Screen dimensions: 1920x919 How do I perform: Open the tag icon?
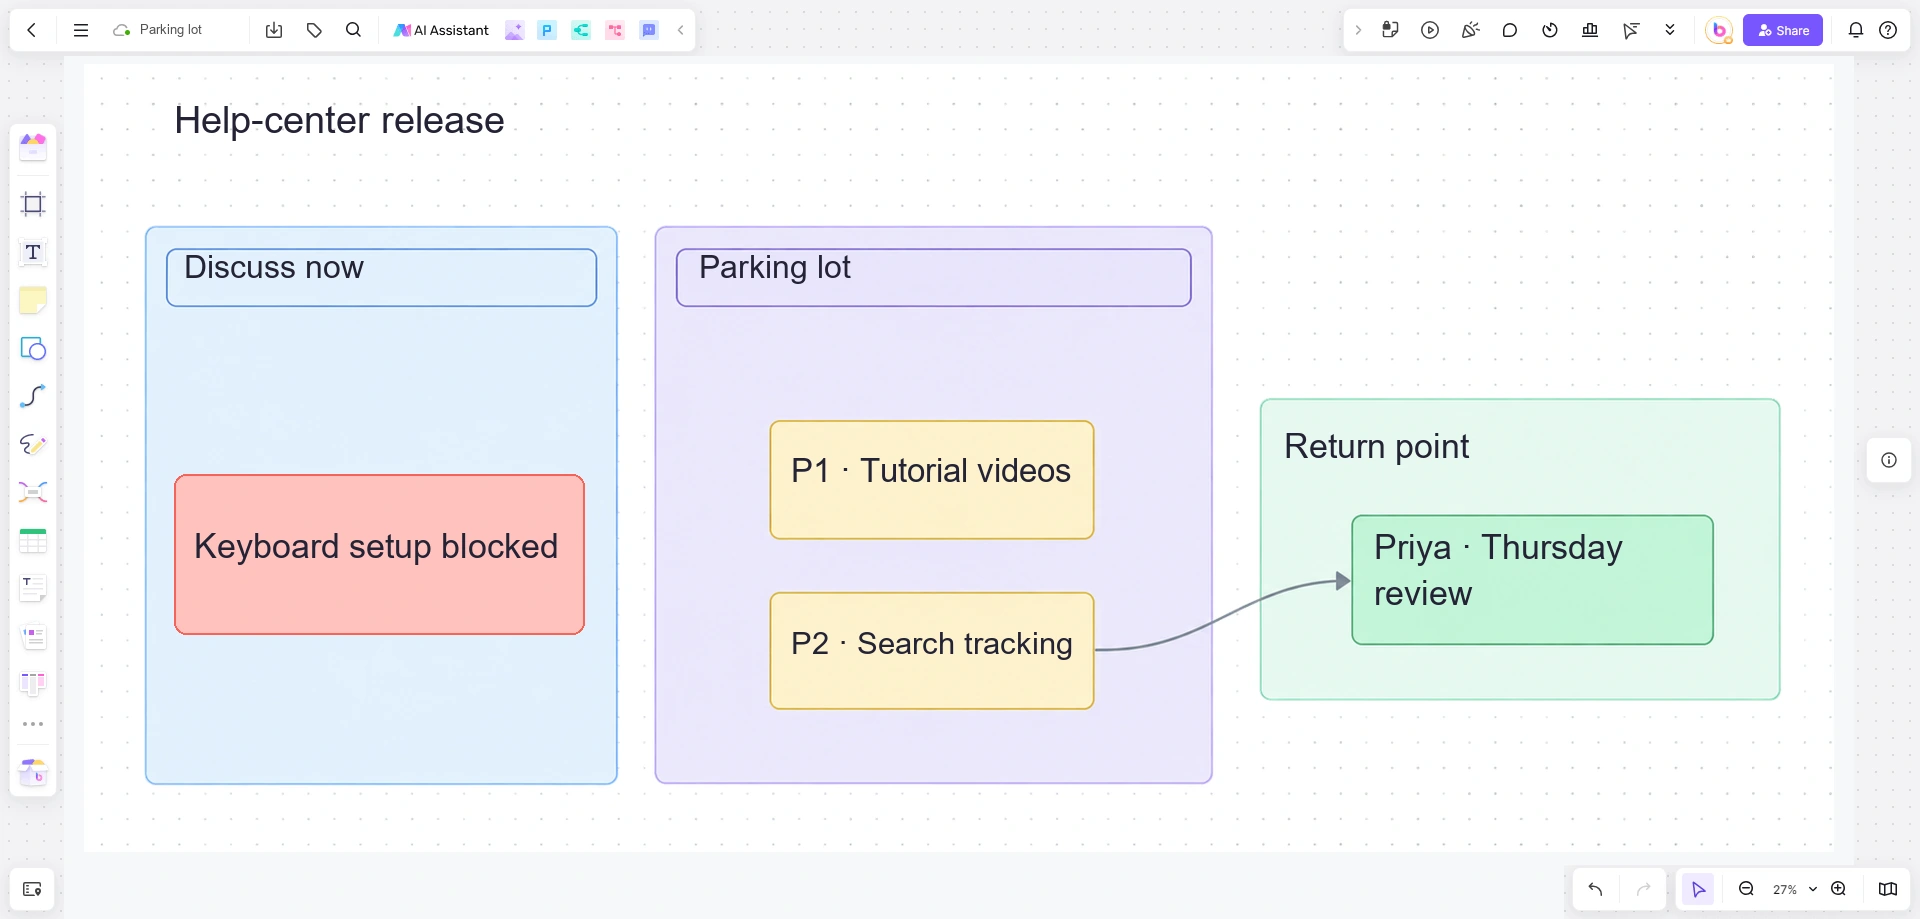314,30
